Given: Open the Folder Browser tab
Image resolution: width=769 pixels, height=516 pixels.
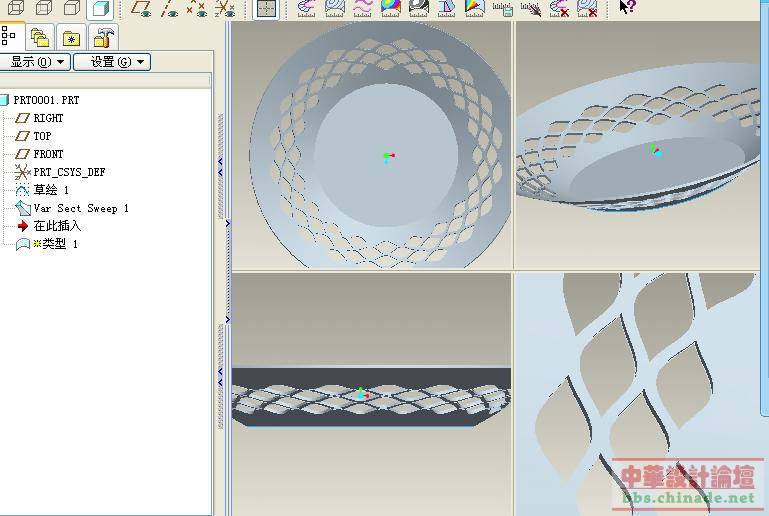Looking at the screenshot, I should (x=40, y=38).
